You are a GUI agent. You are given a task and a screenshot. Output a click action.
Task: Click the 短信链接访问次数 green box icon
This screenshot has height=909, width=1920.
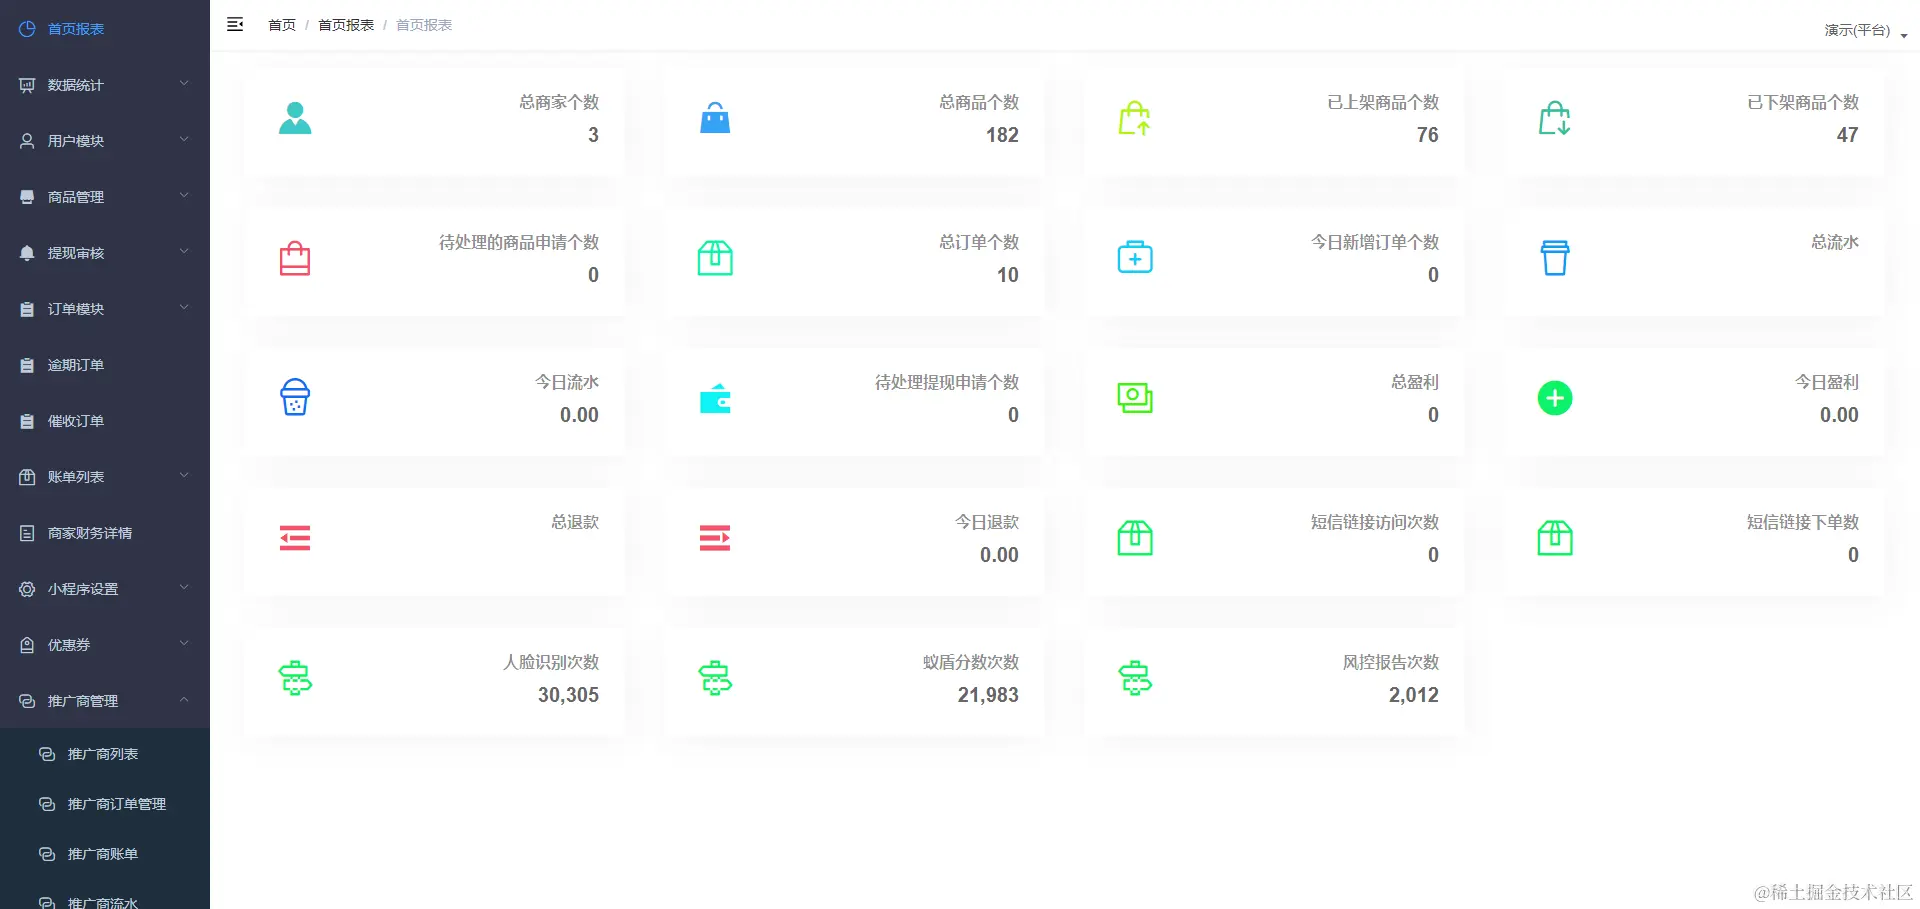click(x=1135, y=538)
